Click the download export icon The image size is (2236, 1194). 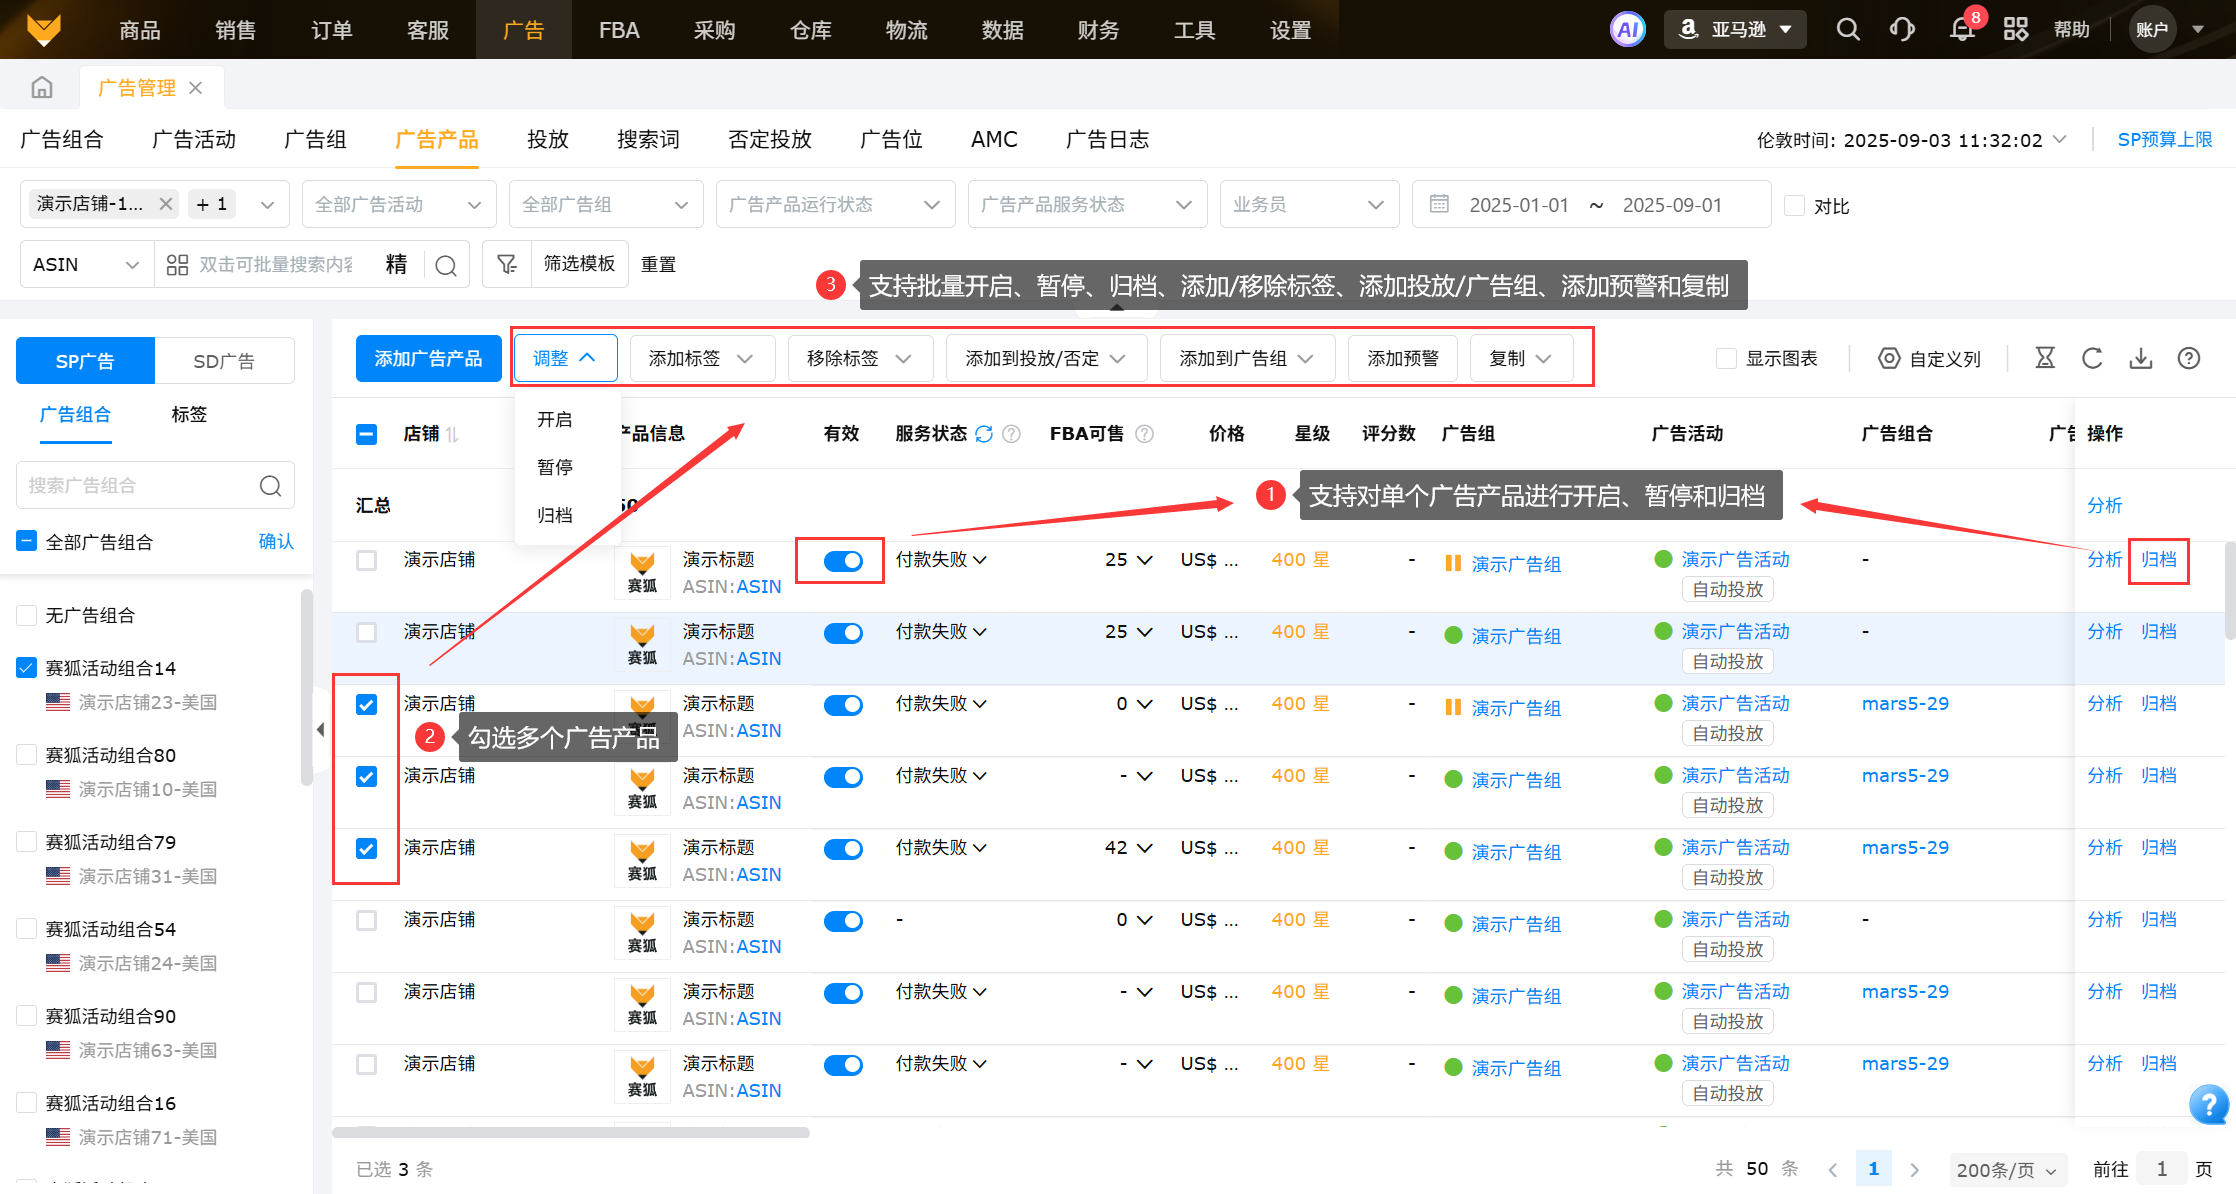tap(2140, 358)
